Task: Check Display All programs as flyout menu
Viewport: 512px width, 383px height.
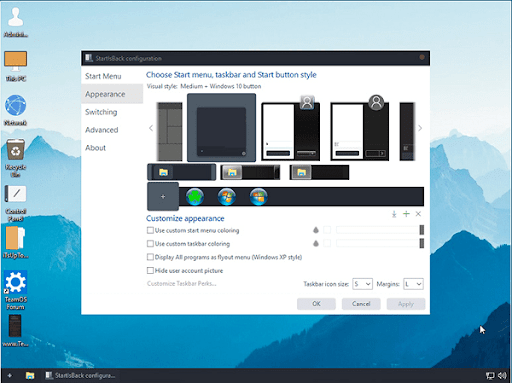Action: 150,257
